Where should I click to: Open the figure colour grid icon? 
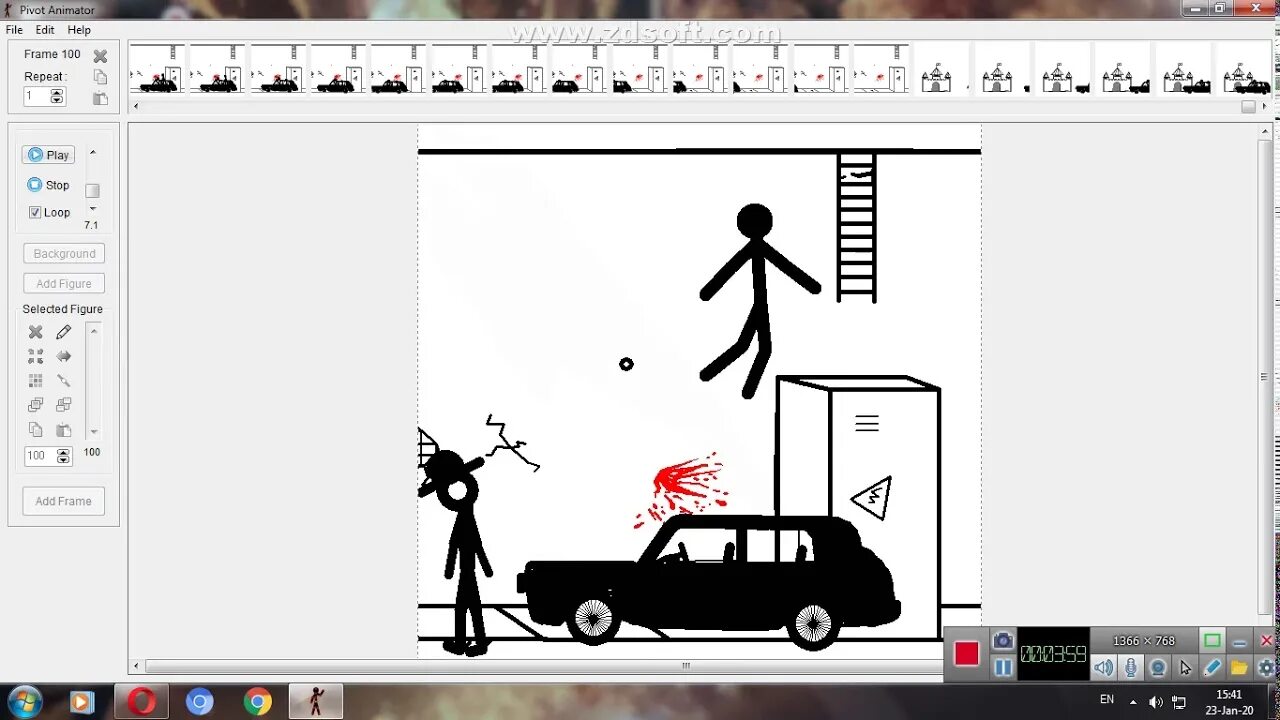tap(35, 381)
